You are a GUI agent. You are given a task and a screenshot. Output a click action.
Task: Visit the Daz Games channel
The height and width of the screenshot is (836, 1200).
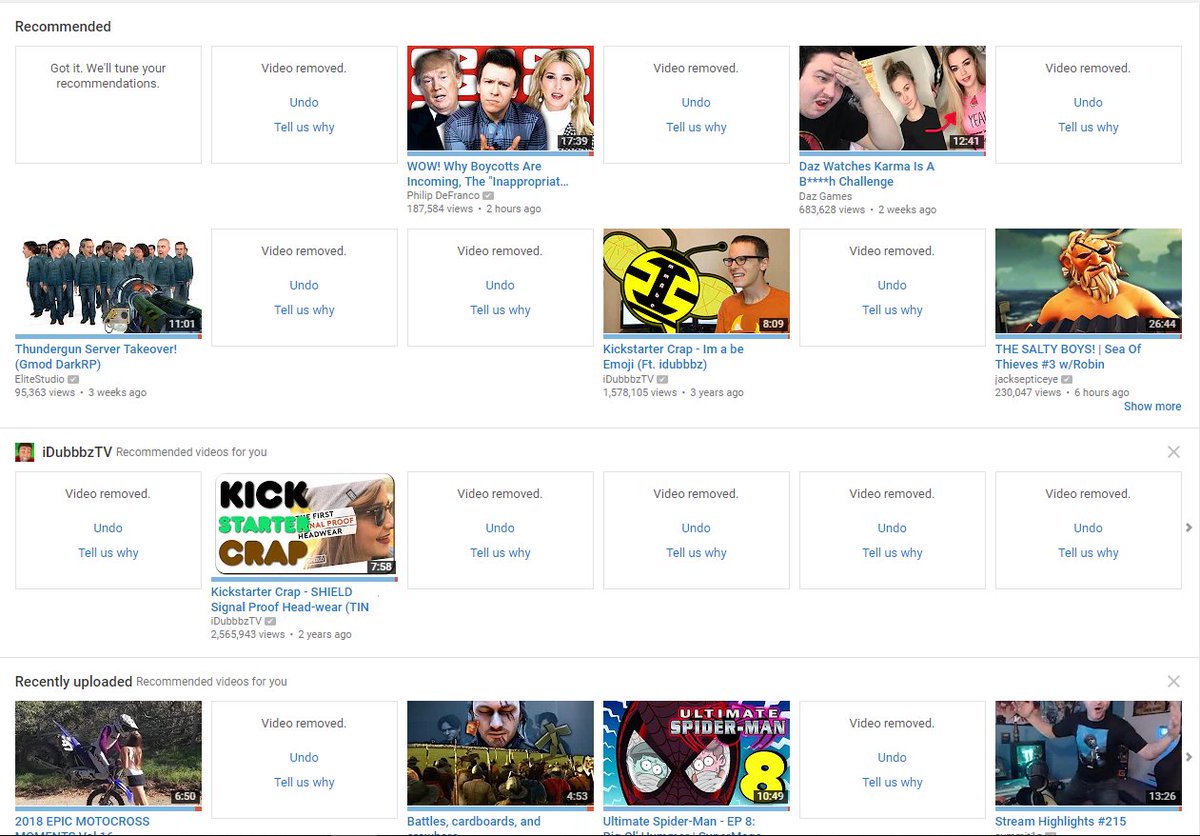pyautogui.click(x=826, y=196)
